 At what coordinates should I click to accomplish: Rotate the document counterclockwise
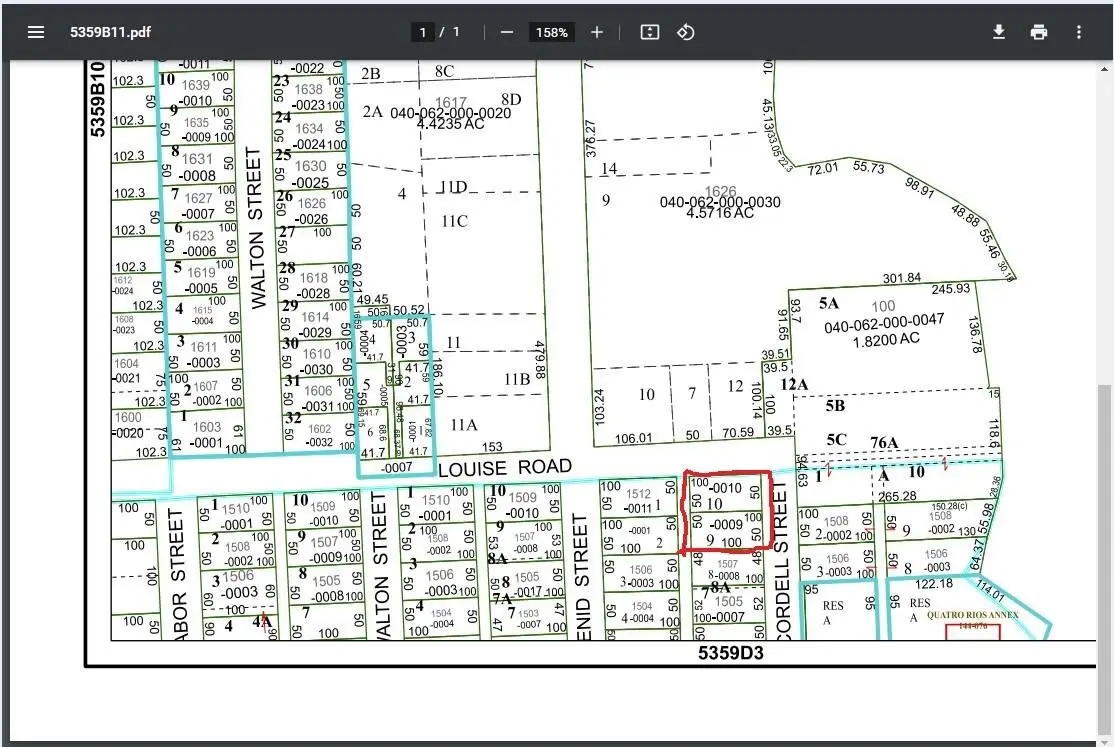[686, 32]
